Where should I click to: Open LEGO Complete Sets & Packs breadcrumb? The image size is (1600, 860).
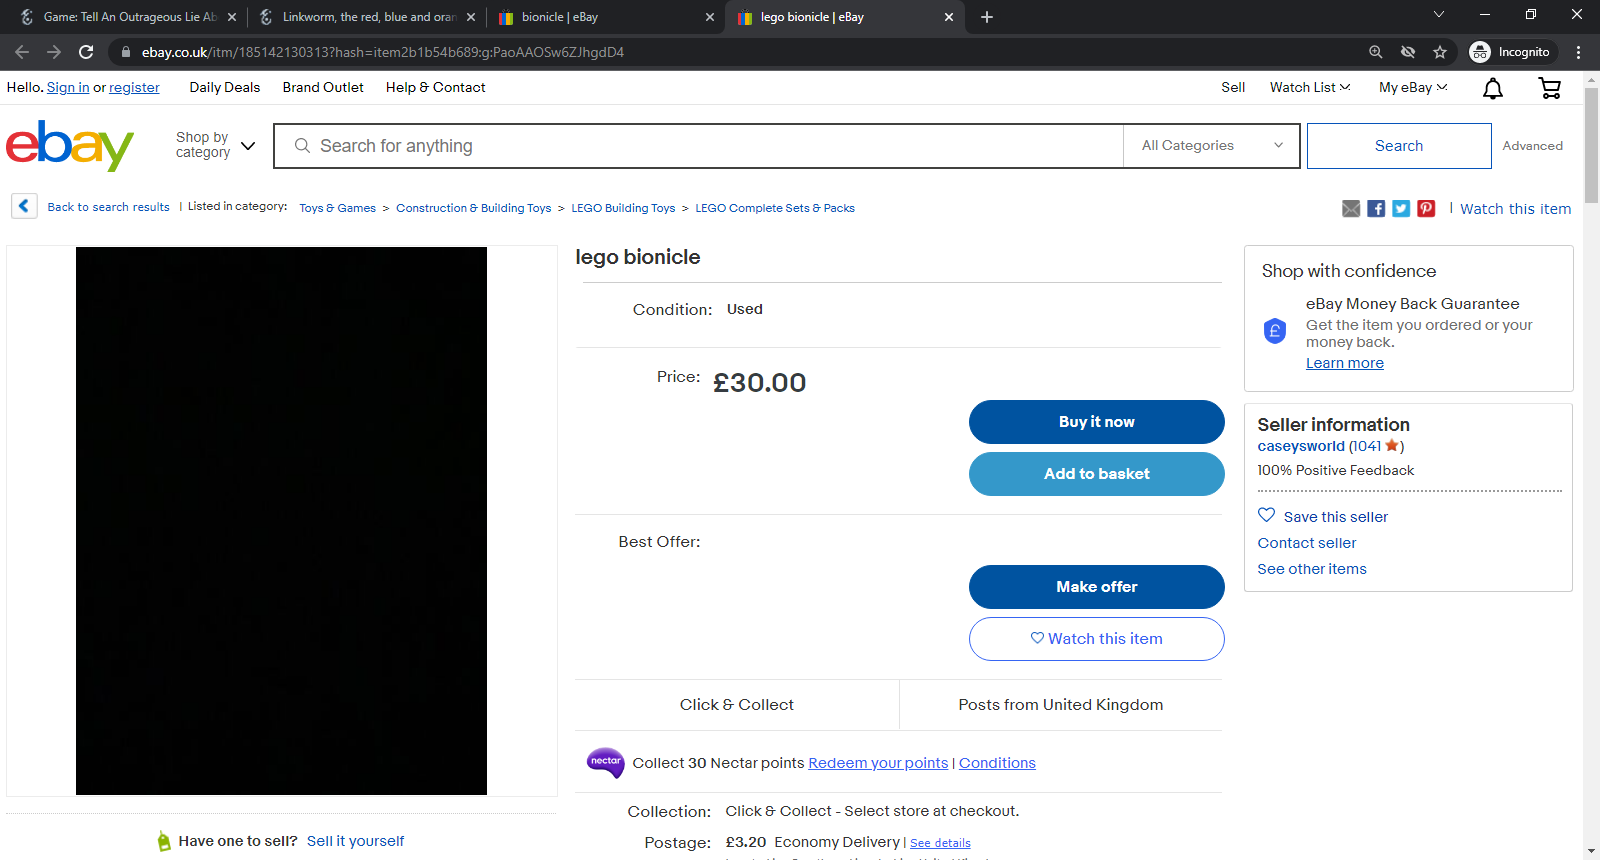tap(775, 208)
